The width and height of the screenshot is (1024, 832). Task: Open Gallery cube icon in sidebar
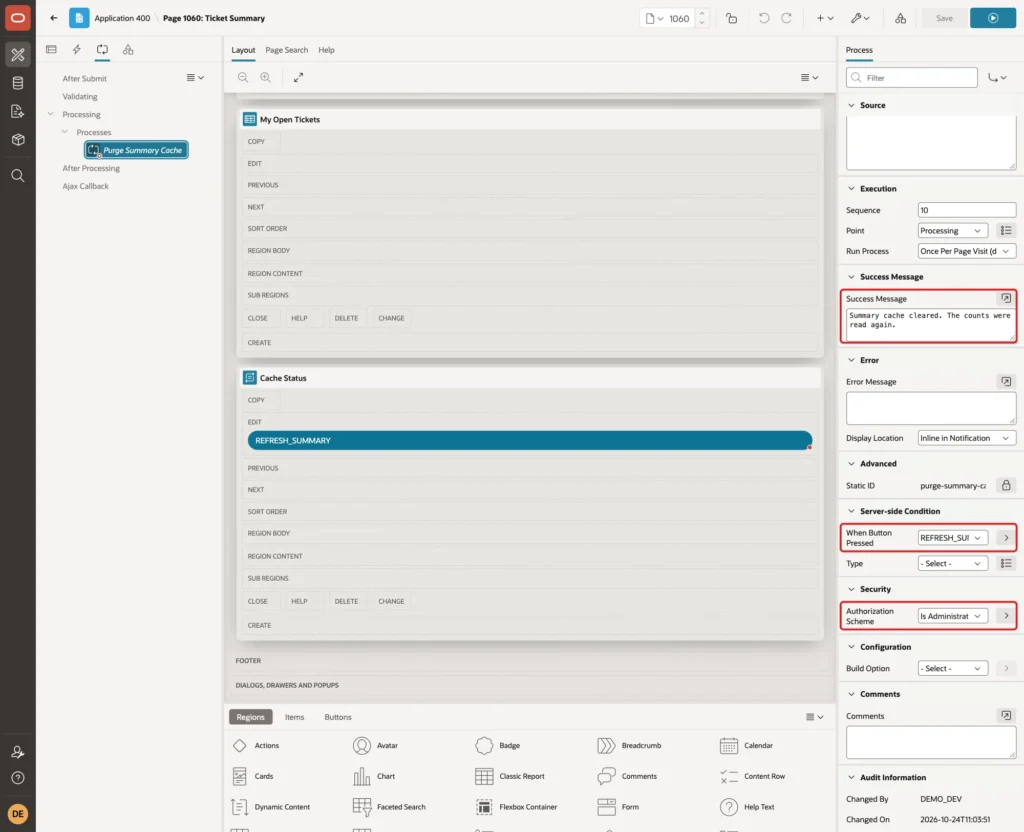[18, 139]
